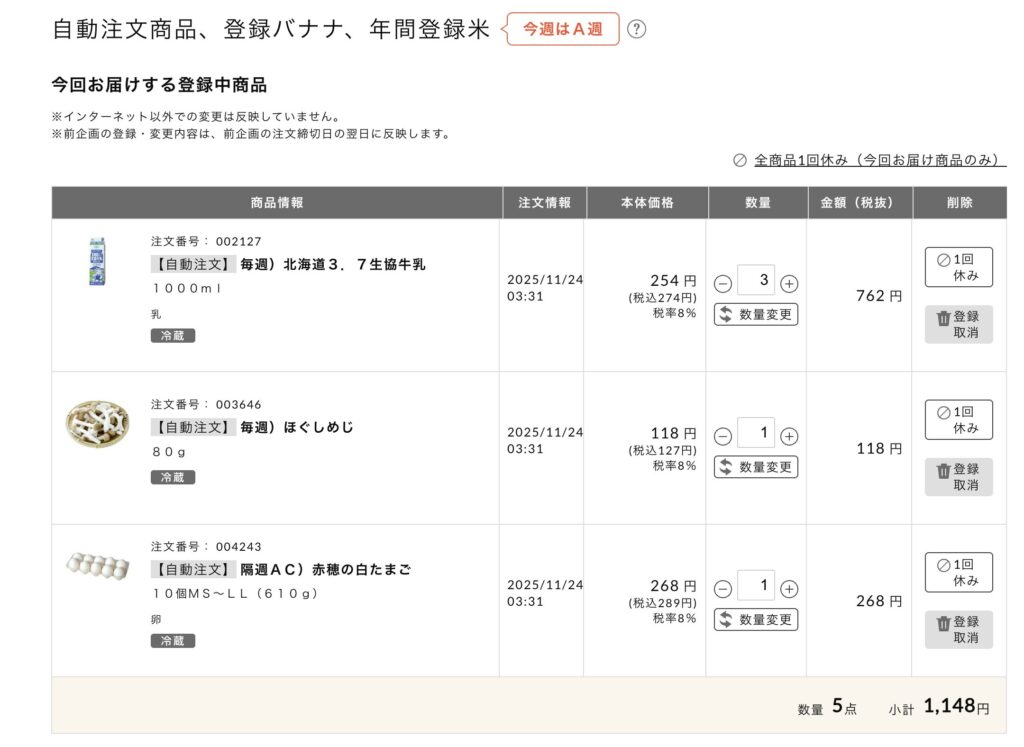Image resolution: width=1024 pixels, height=747 pixels.
Task: Click the plus icon to increase milk quantity
Action: (788, 283)
